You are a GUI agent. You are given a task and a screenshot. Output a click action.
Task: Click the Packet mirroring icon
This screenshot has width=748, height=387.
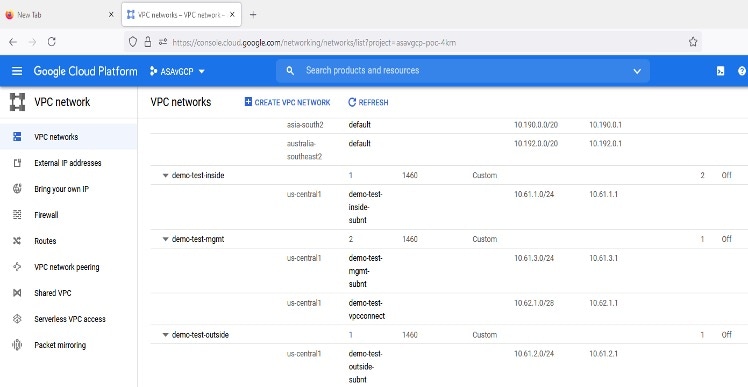click(x=17, y=345)
